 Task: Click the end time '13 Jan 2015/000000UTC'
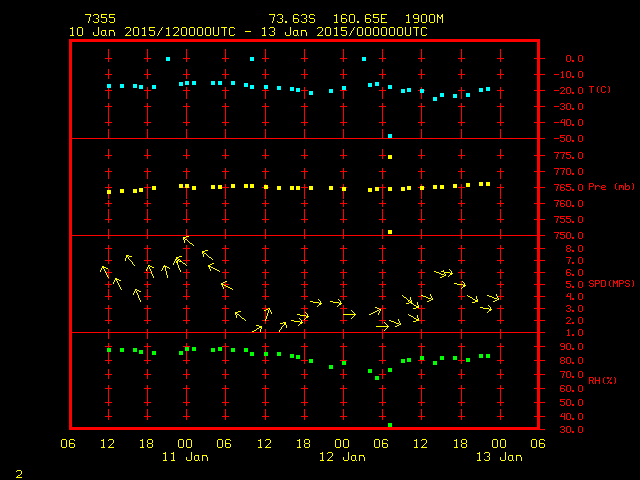pos(344,32)
